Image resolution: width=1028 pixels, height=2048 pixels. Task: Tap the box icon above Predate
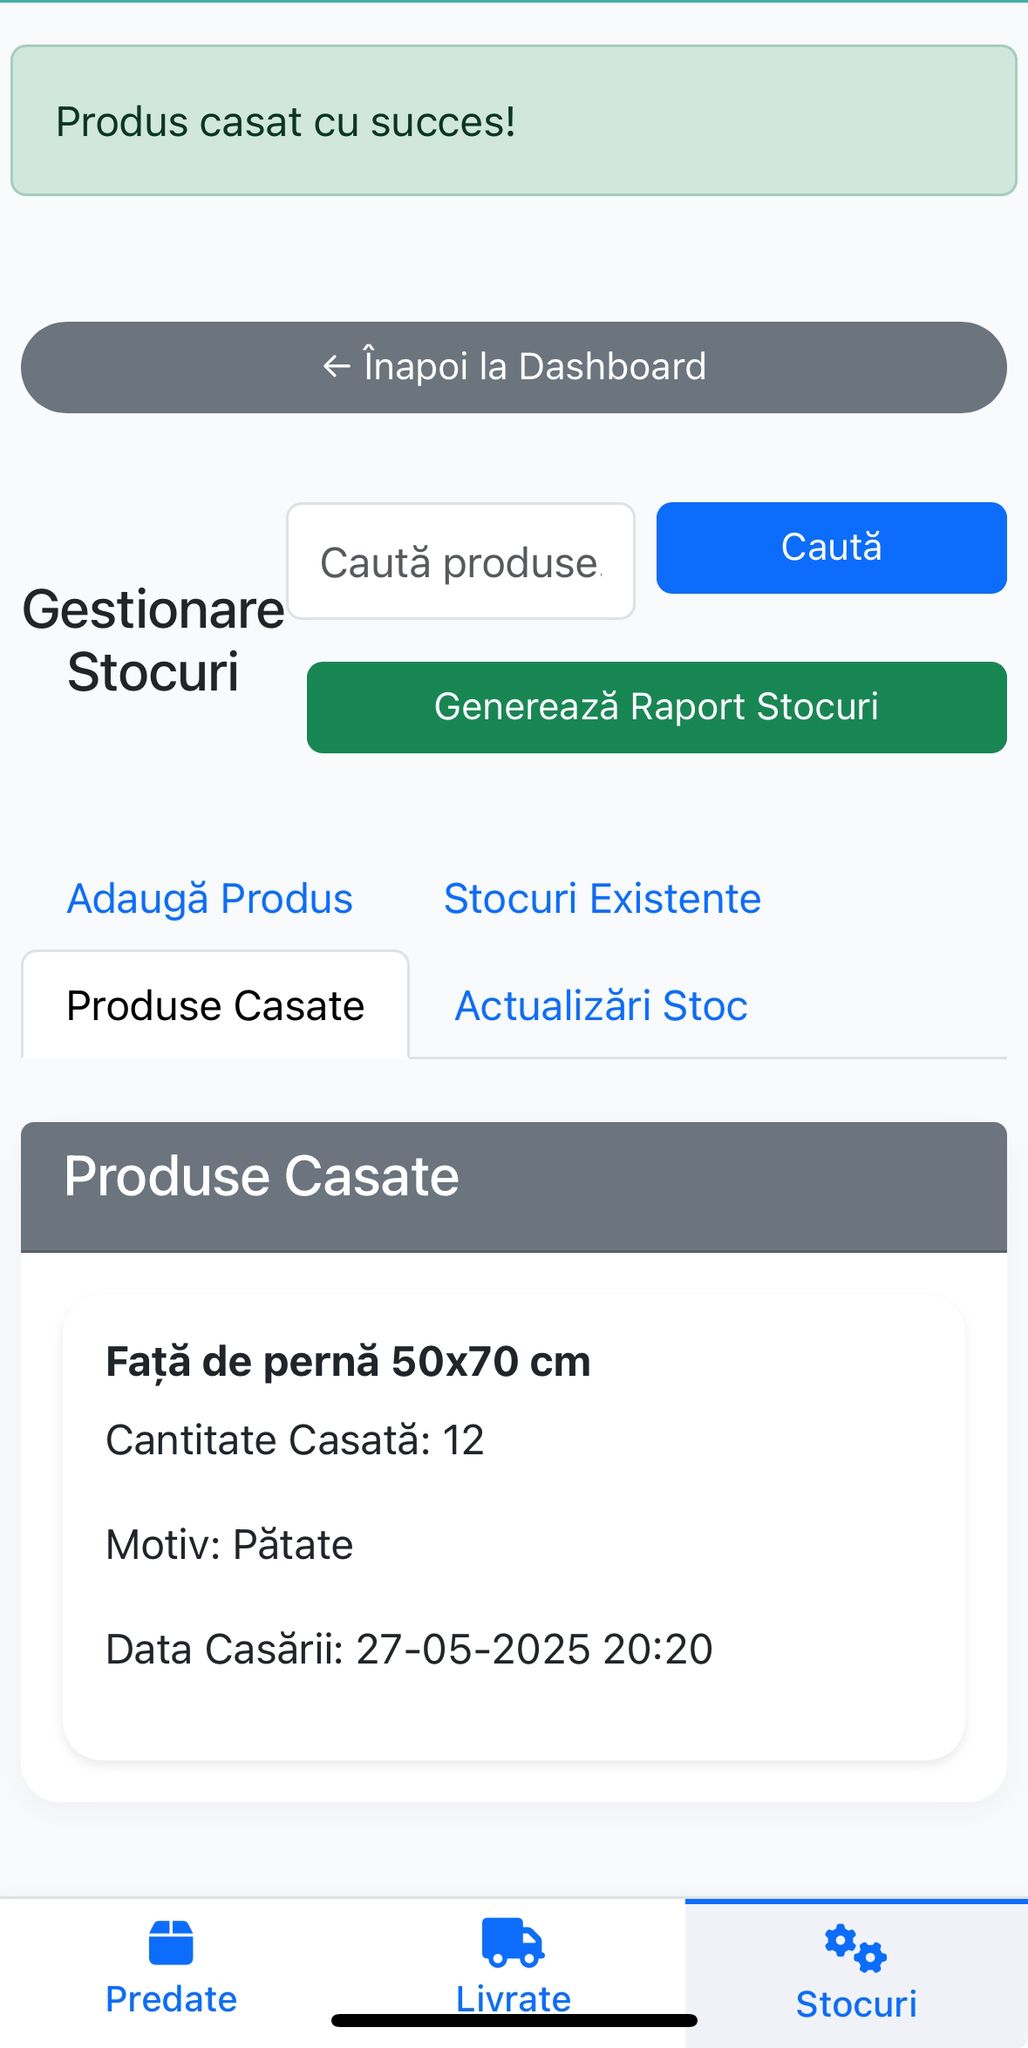click(x=171, y=1943)
